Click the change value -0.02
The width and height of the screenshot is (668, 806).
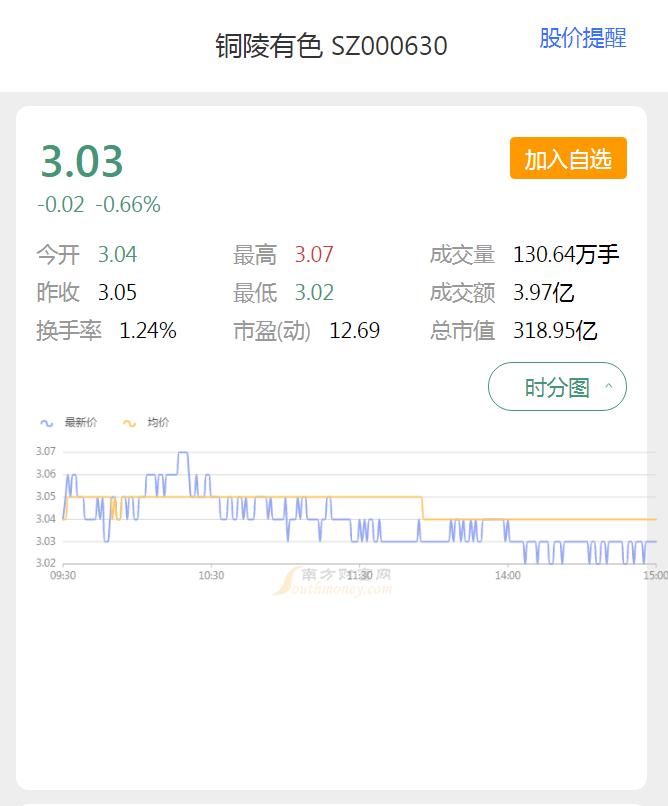point(61,205)
